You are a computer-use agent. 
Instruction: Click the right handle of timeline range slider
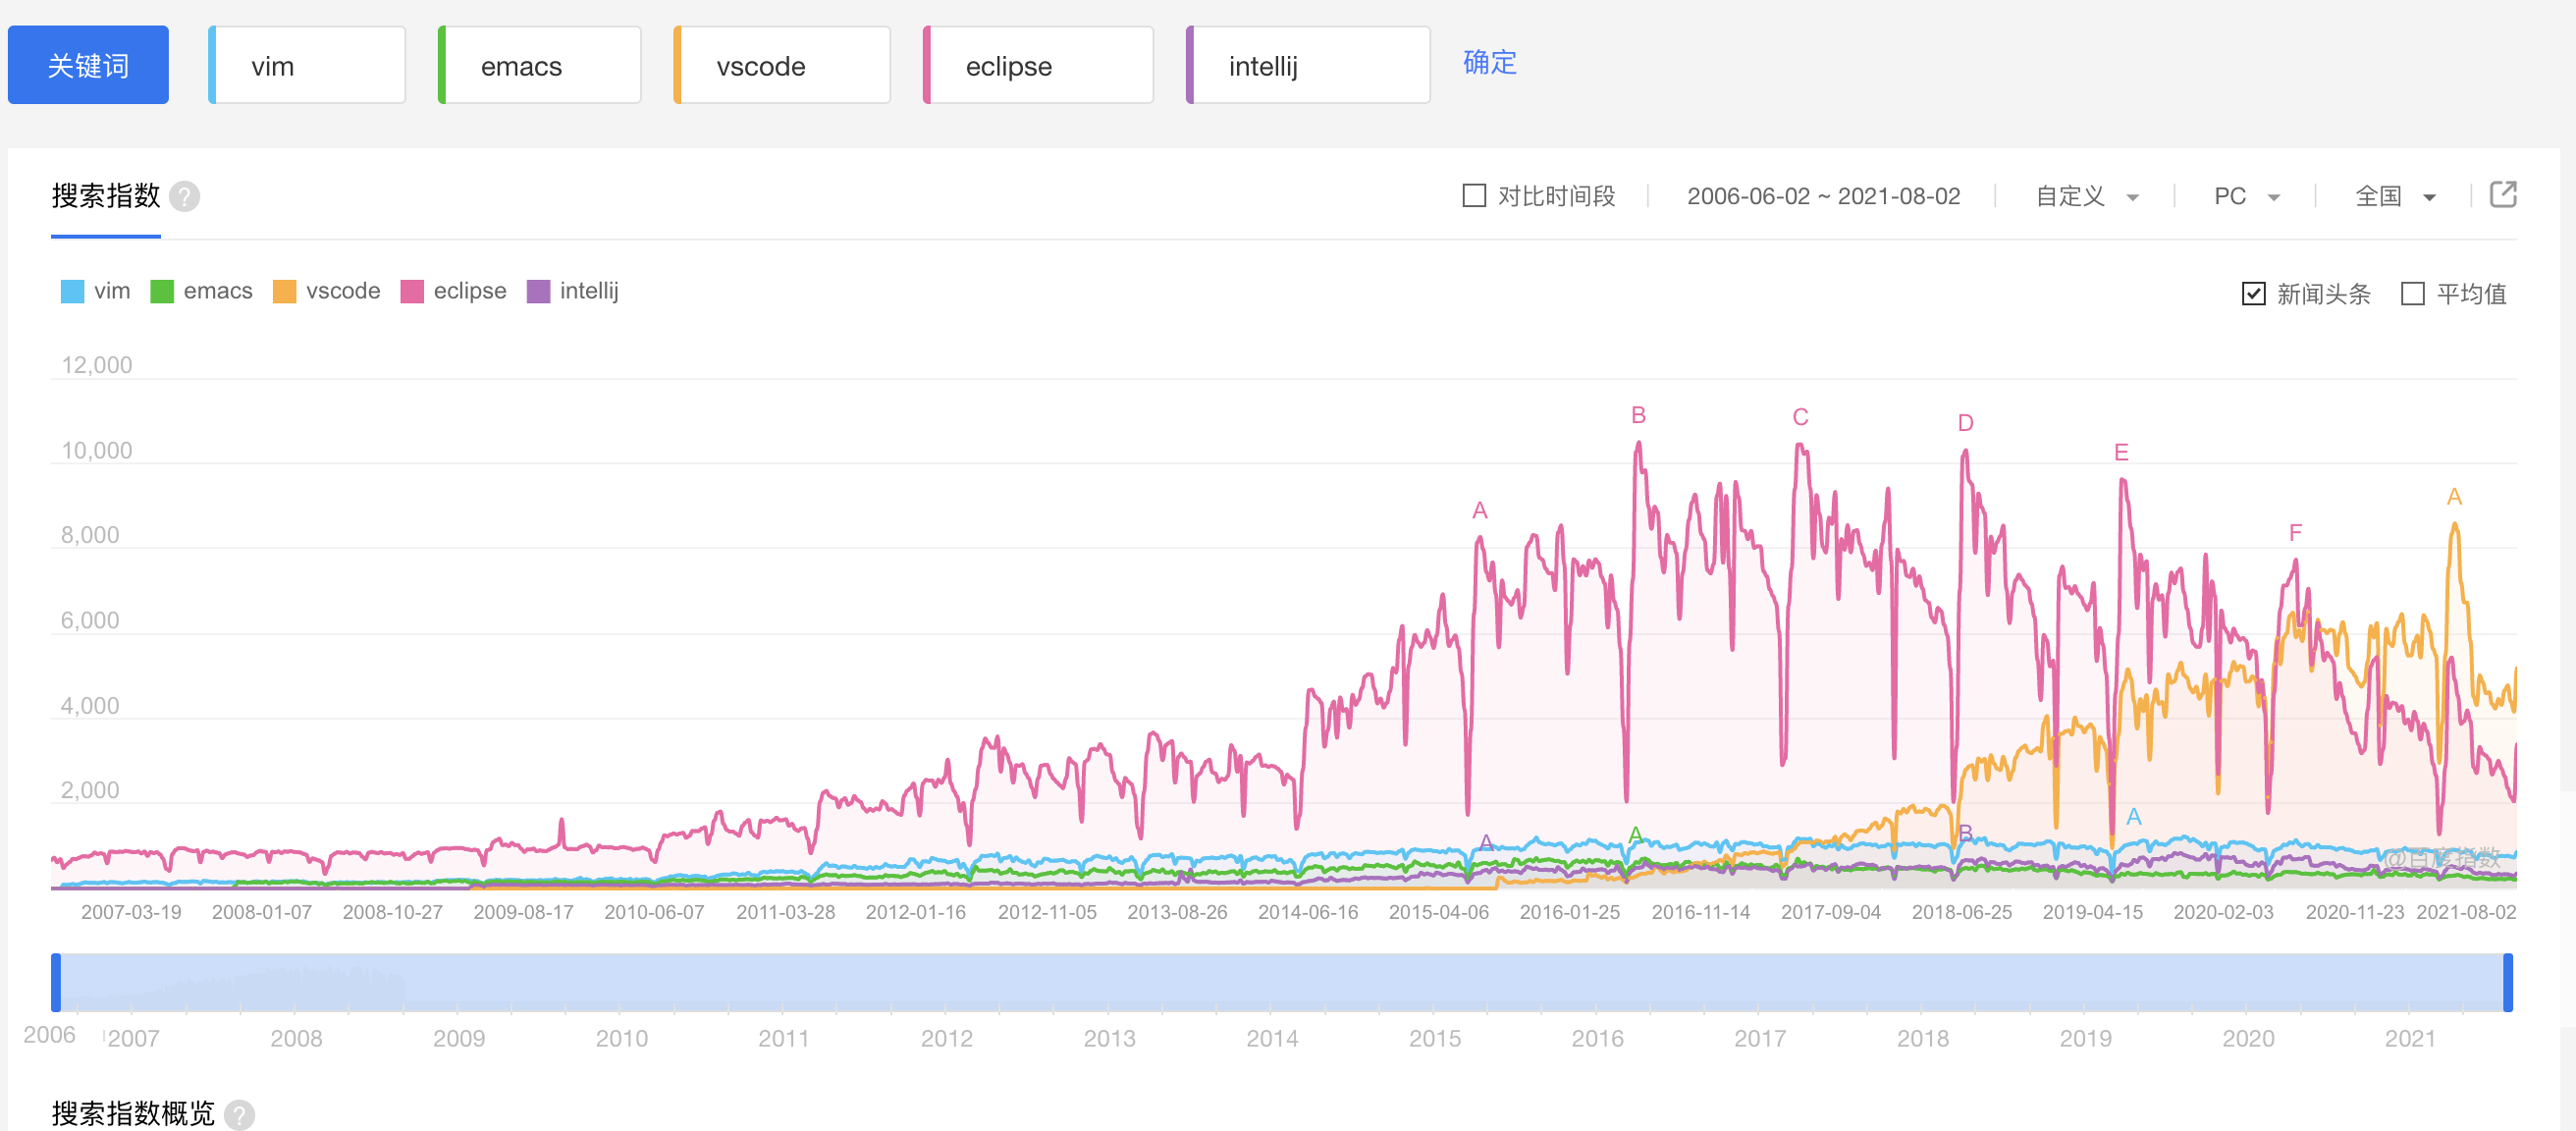click(x=2508, y=983)
